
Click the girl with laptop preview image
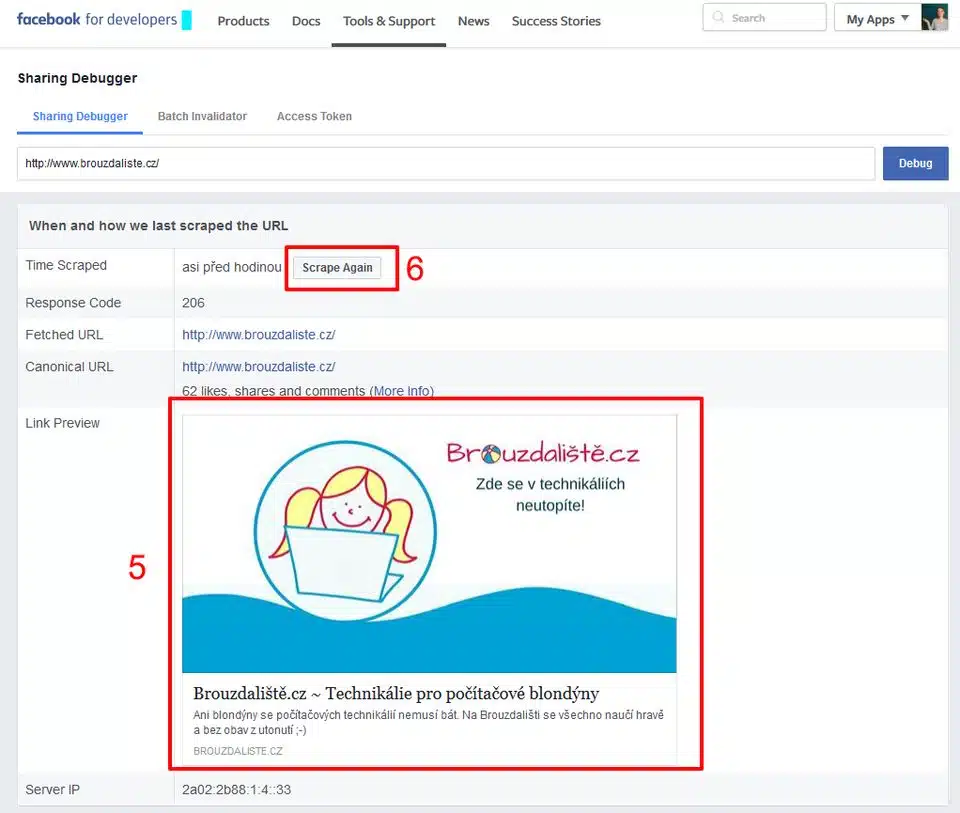click(x=429, y=544)
